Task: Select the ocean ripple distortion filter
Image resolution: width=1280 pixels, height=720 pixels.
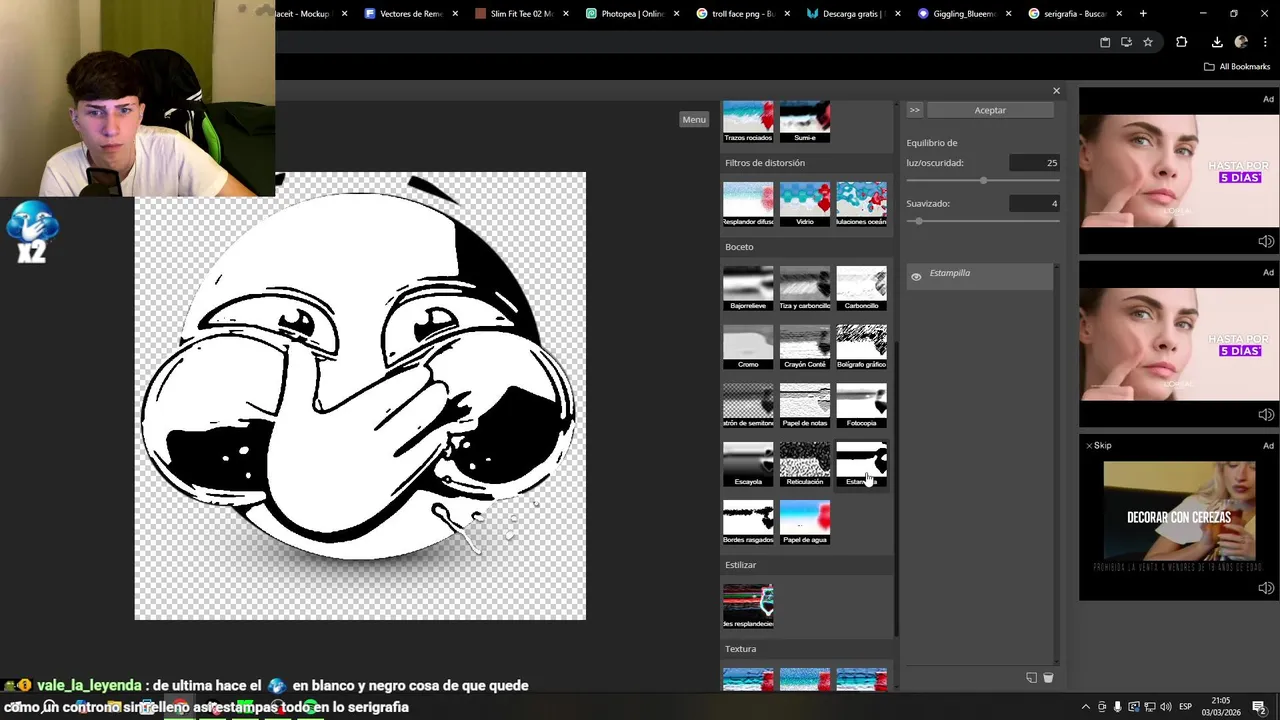Action: point(861,204)
